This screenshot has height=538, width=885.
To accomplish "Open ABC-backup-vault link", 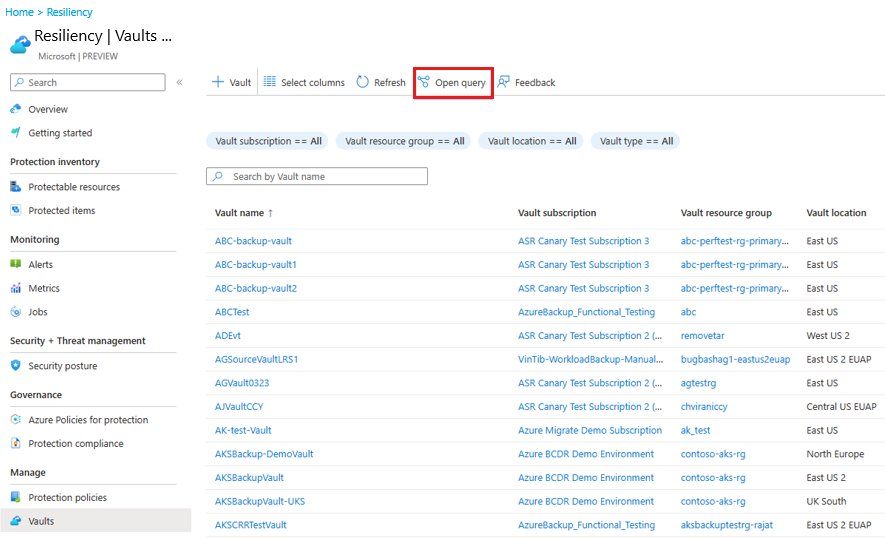I will coord(253,241).
